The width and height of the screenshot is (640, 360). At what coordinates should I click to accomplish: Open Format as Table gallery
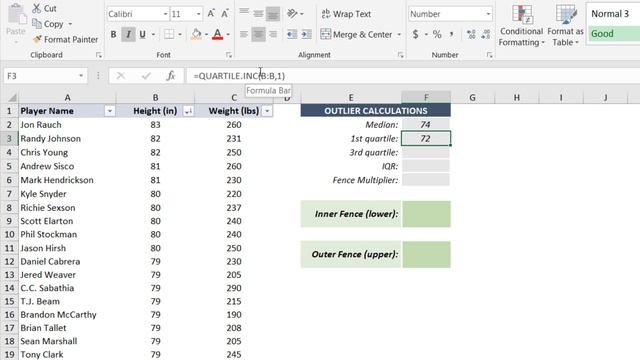565,25
